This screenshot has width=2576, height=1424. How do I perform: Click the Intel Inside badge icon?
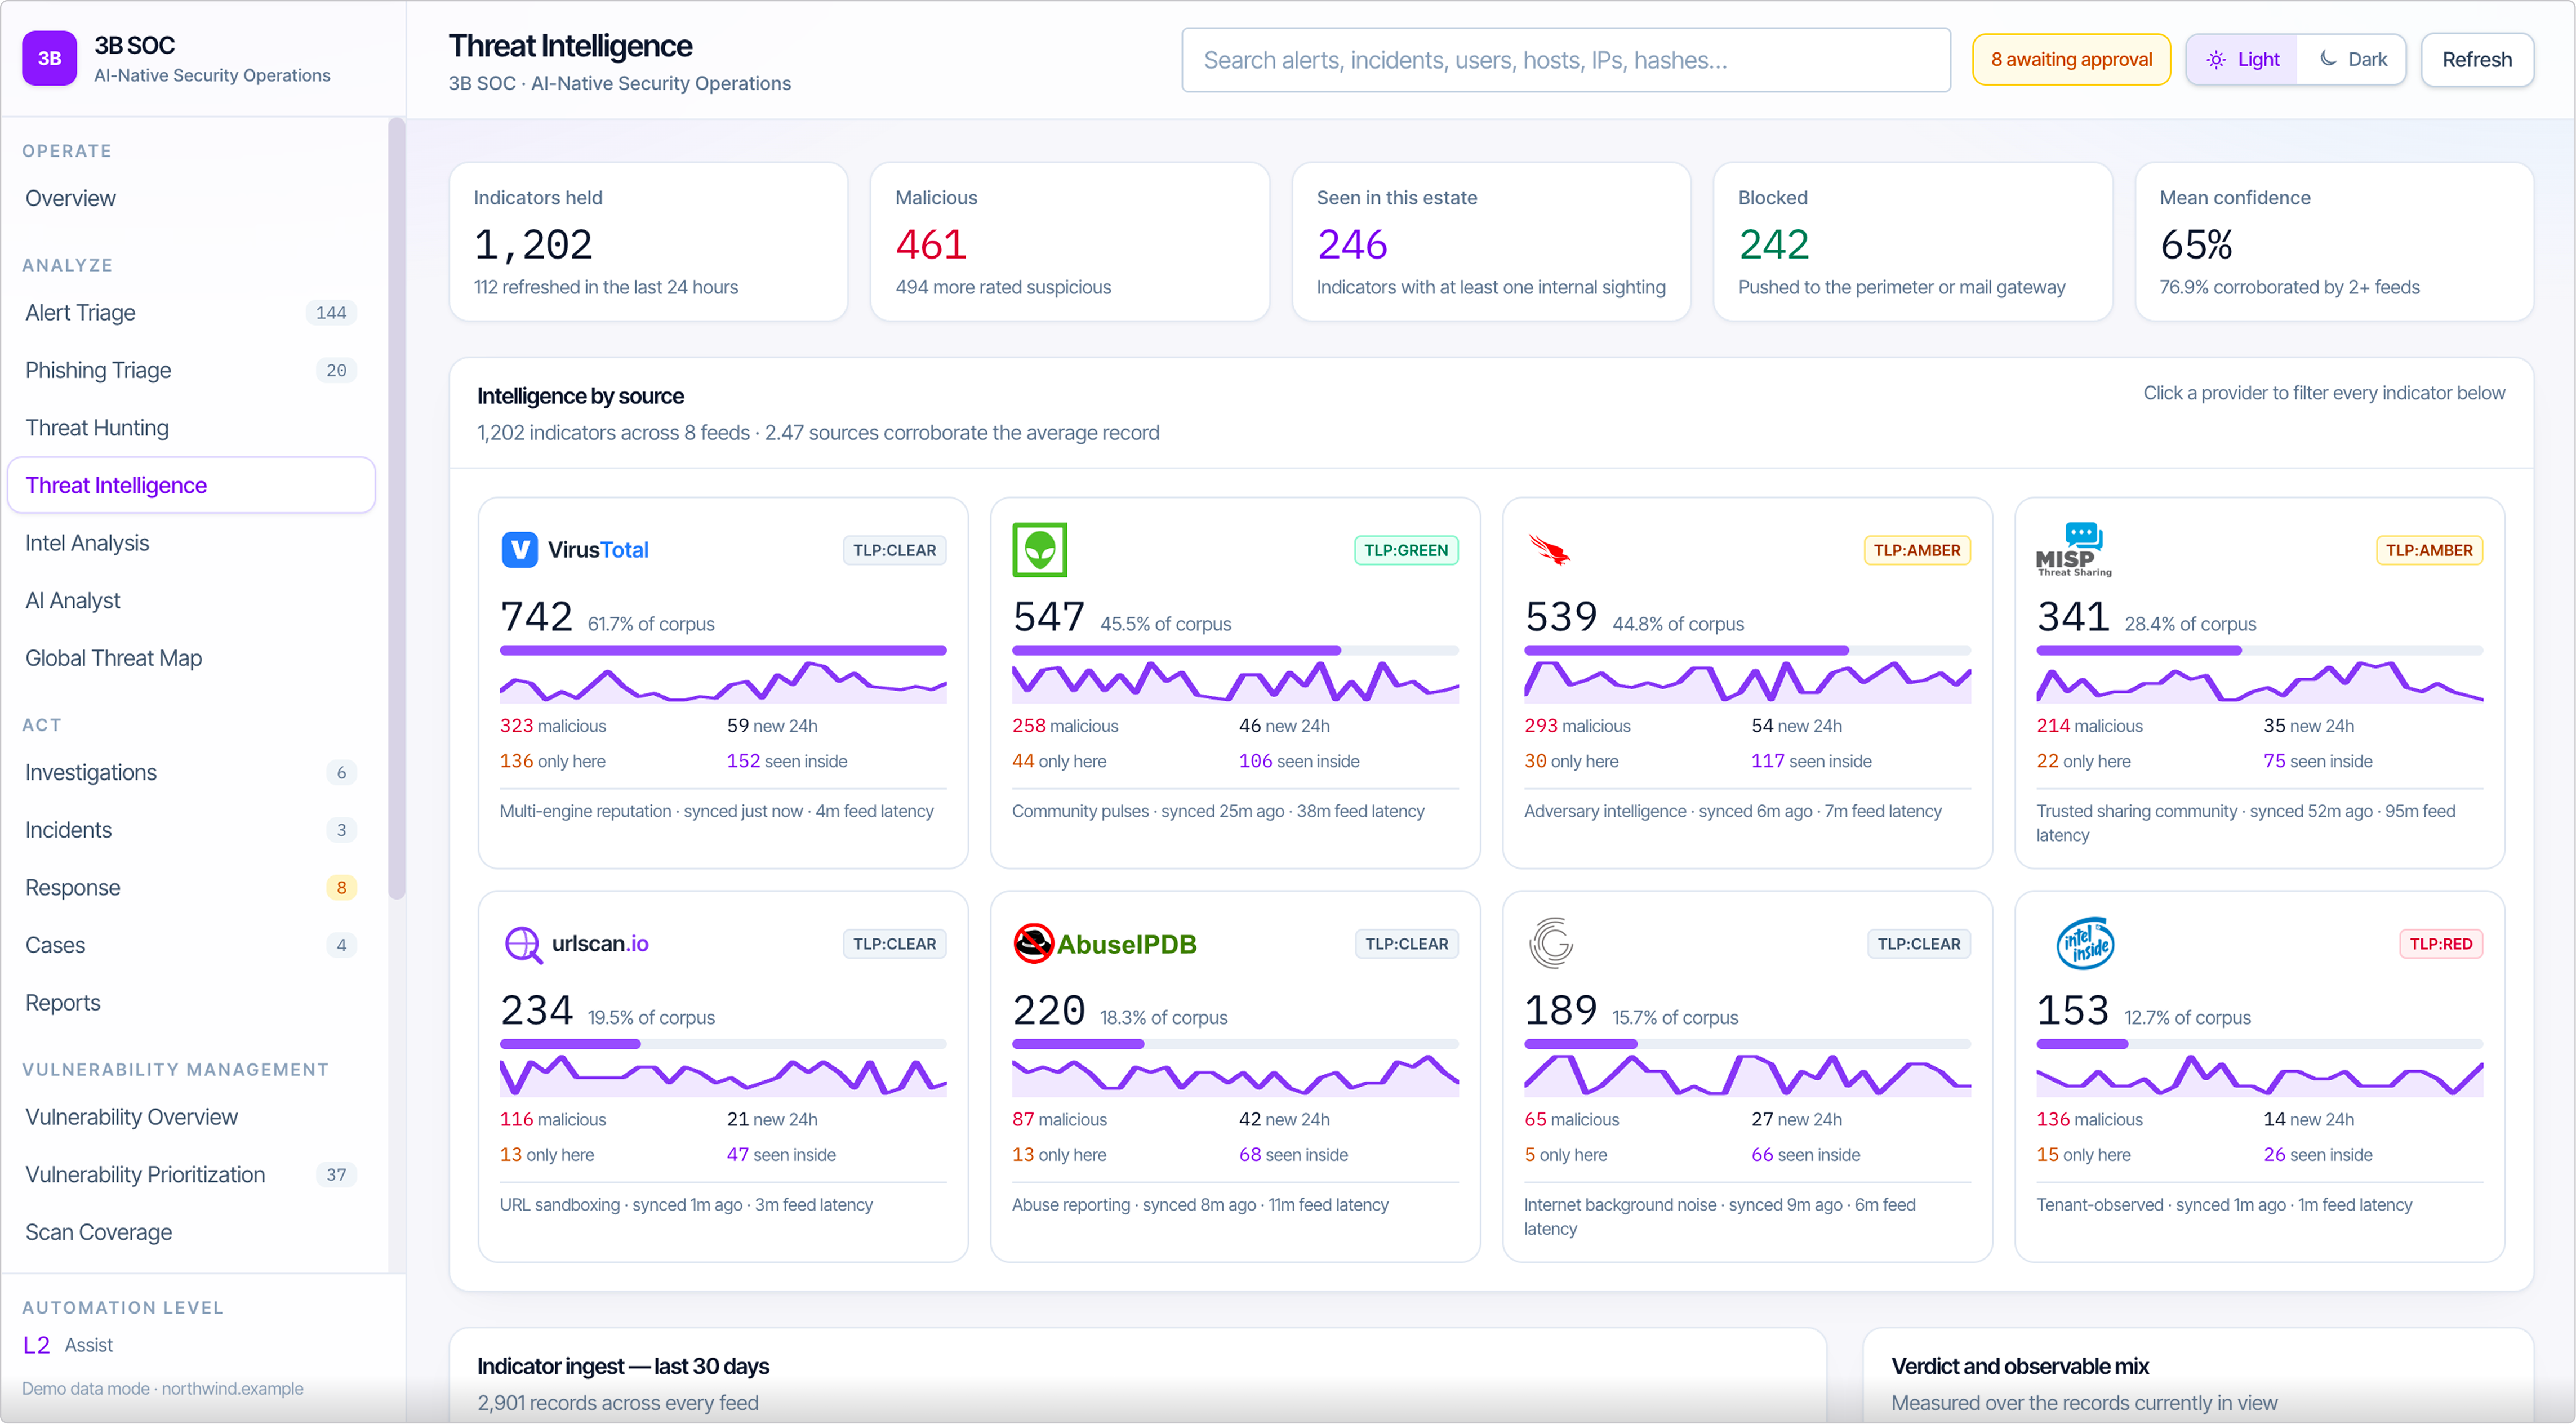(x=2085, y=943)
